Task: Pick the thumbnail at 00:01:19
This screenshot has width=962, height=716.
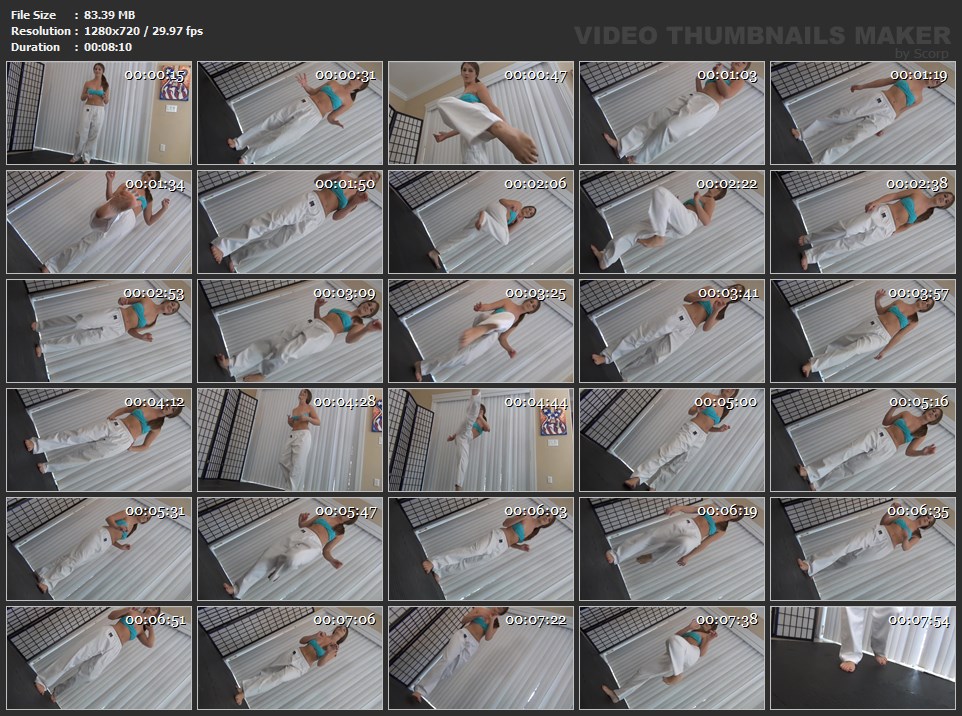Action: tap(863, 113)
